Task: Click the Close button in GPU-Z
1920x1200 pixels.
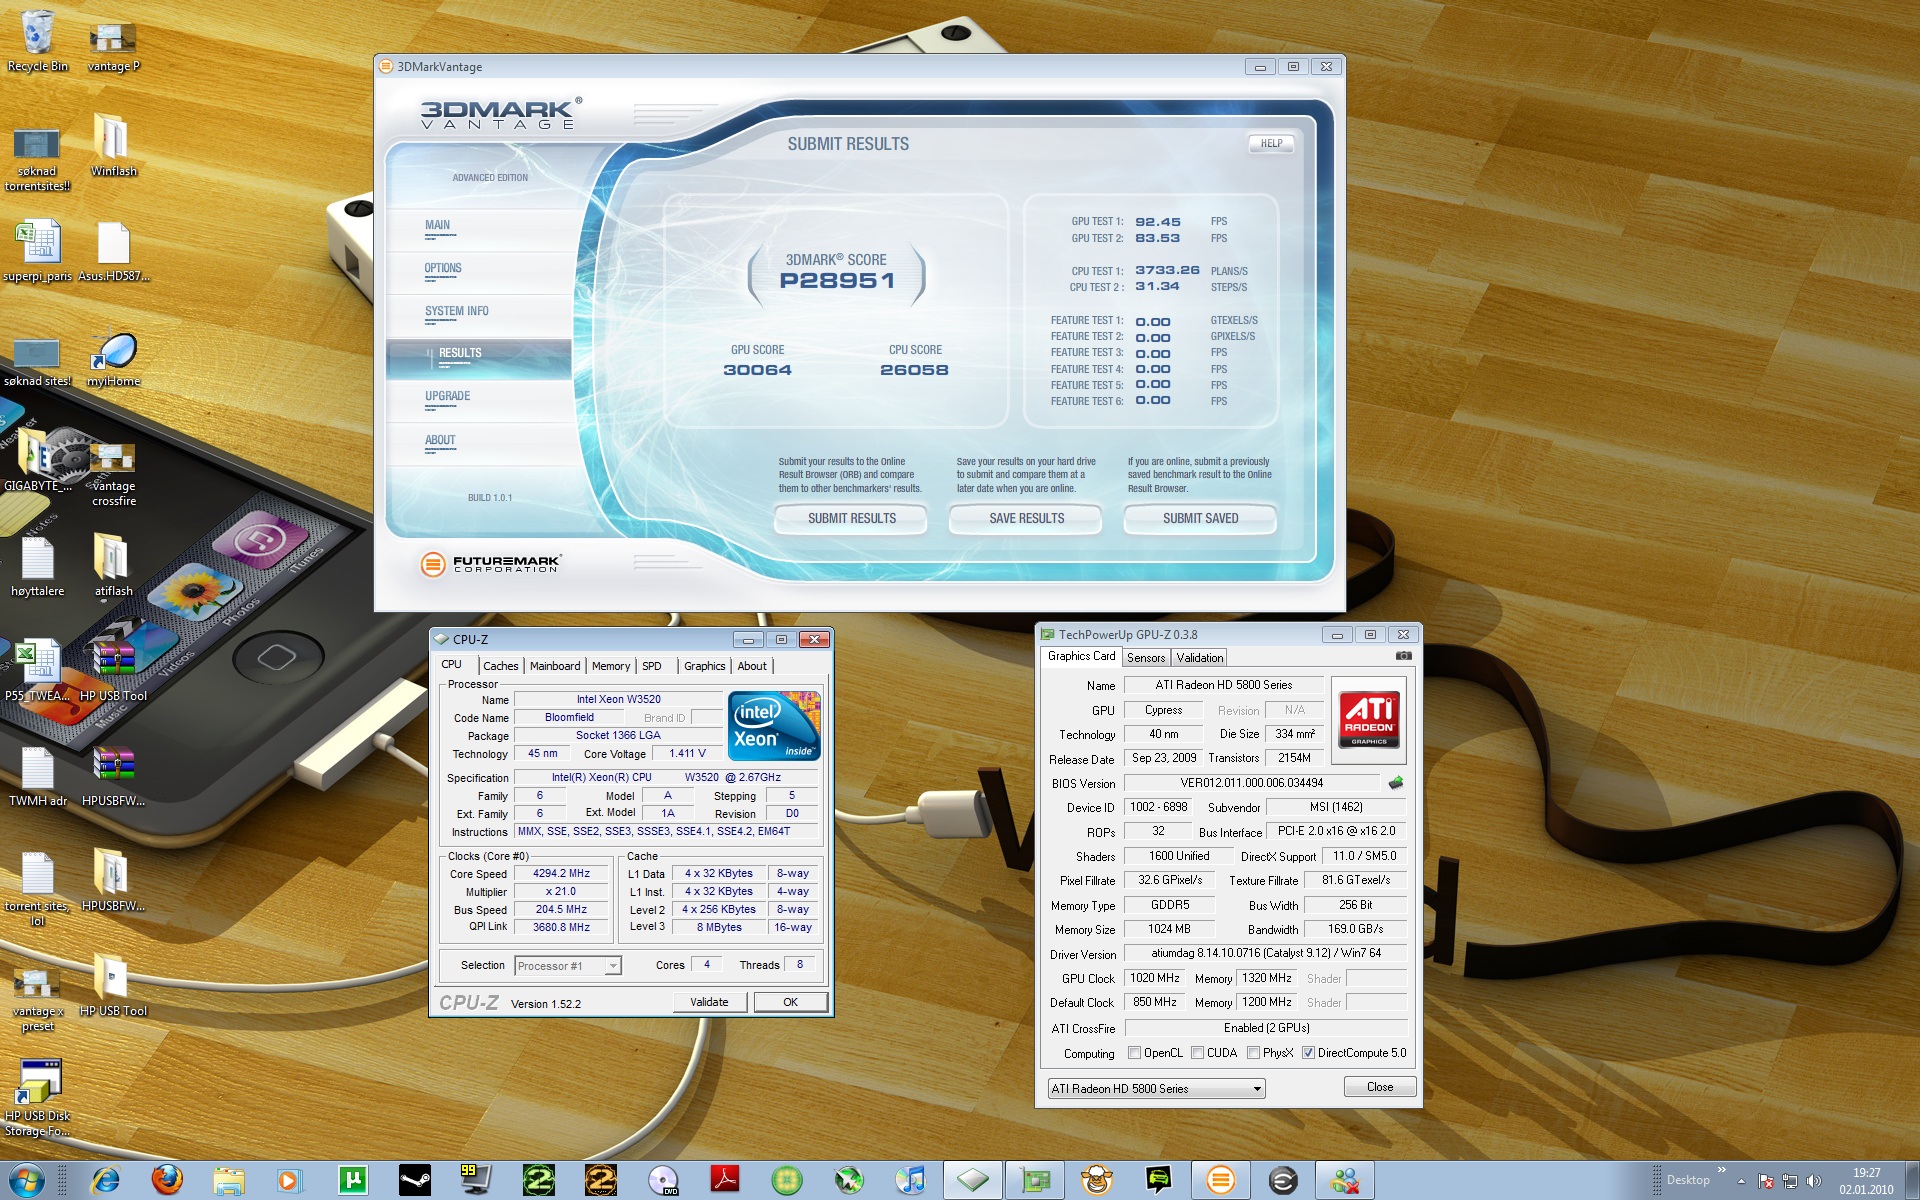Action: pos(1379,1087)
